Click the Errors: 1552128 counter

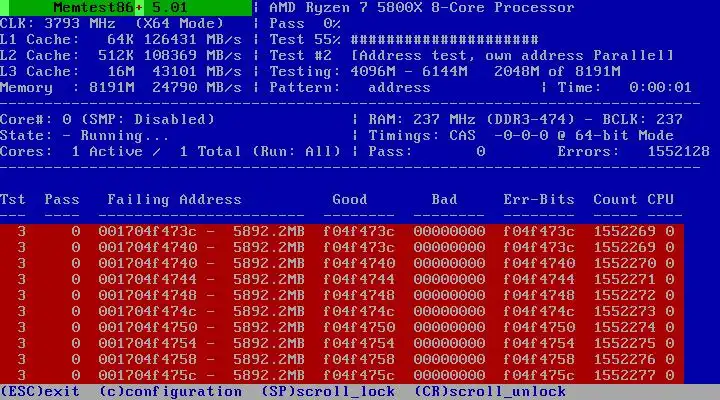(634, 152)
